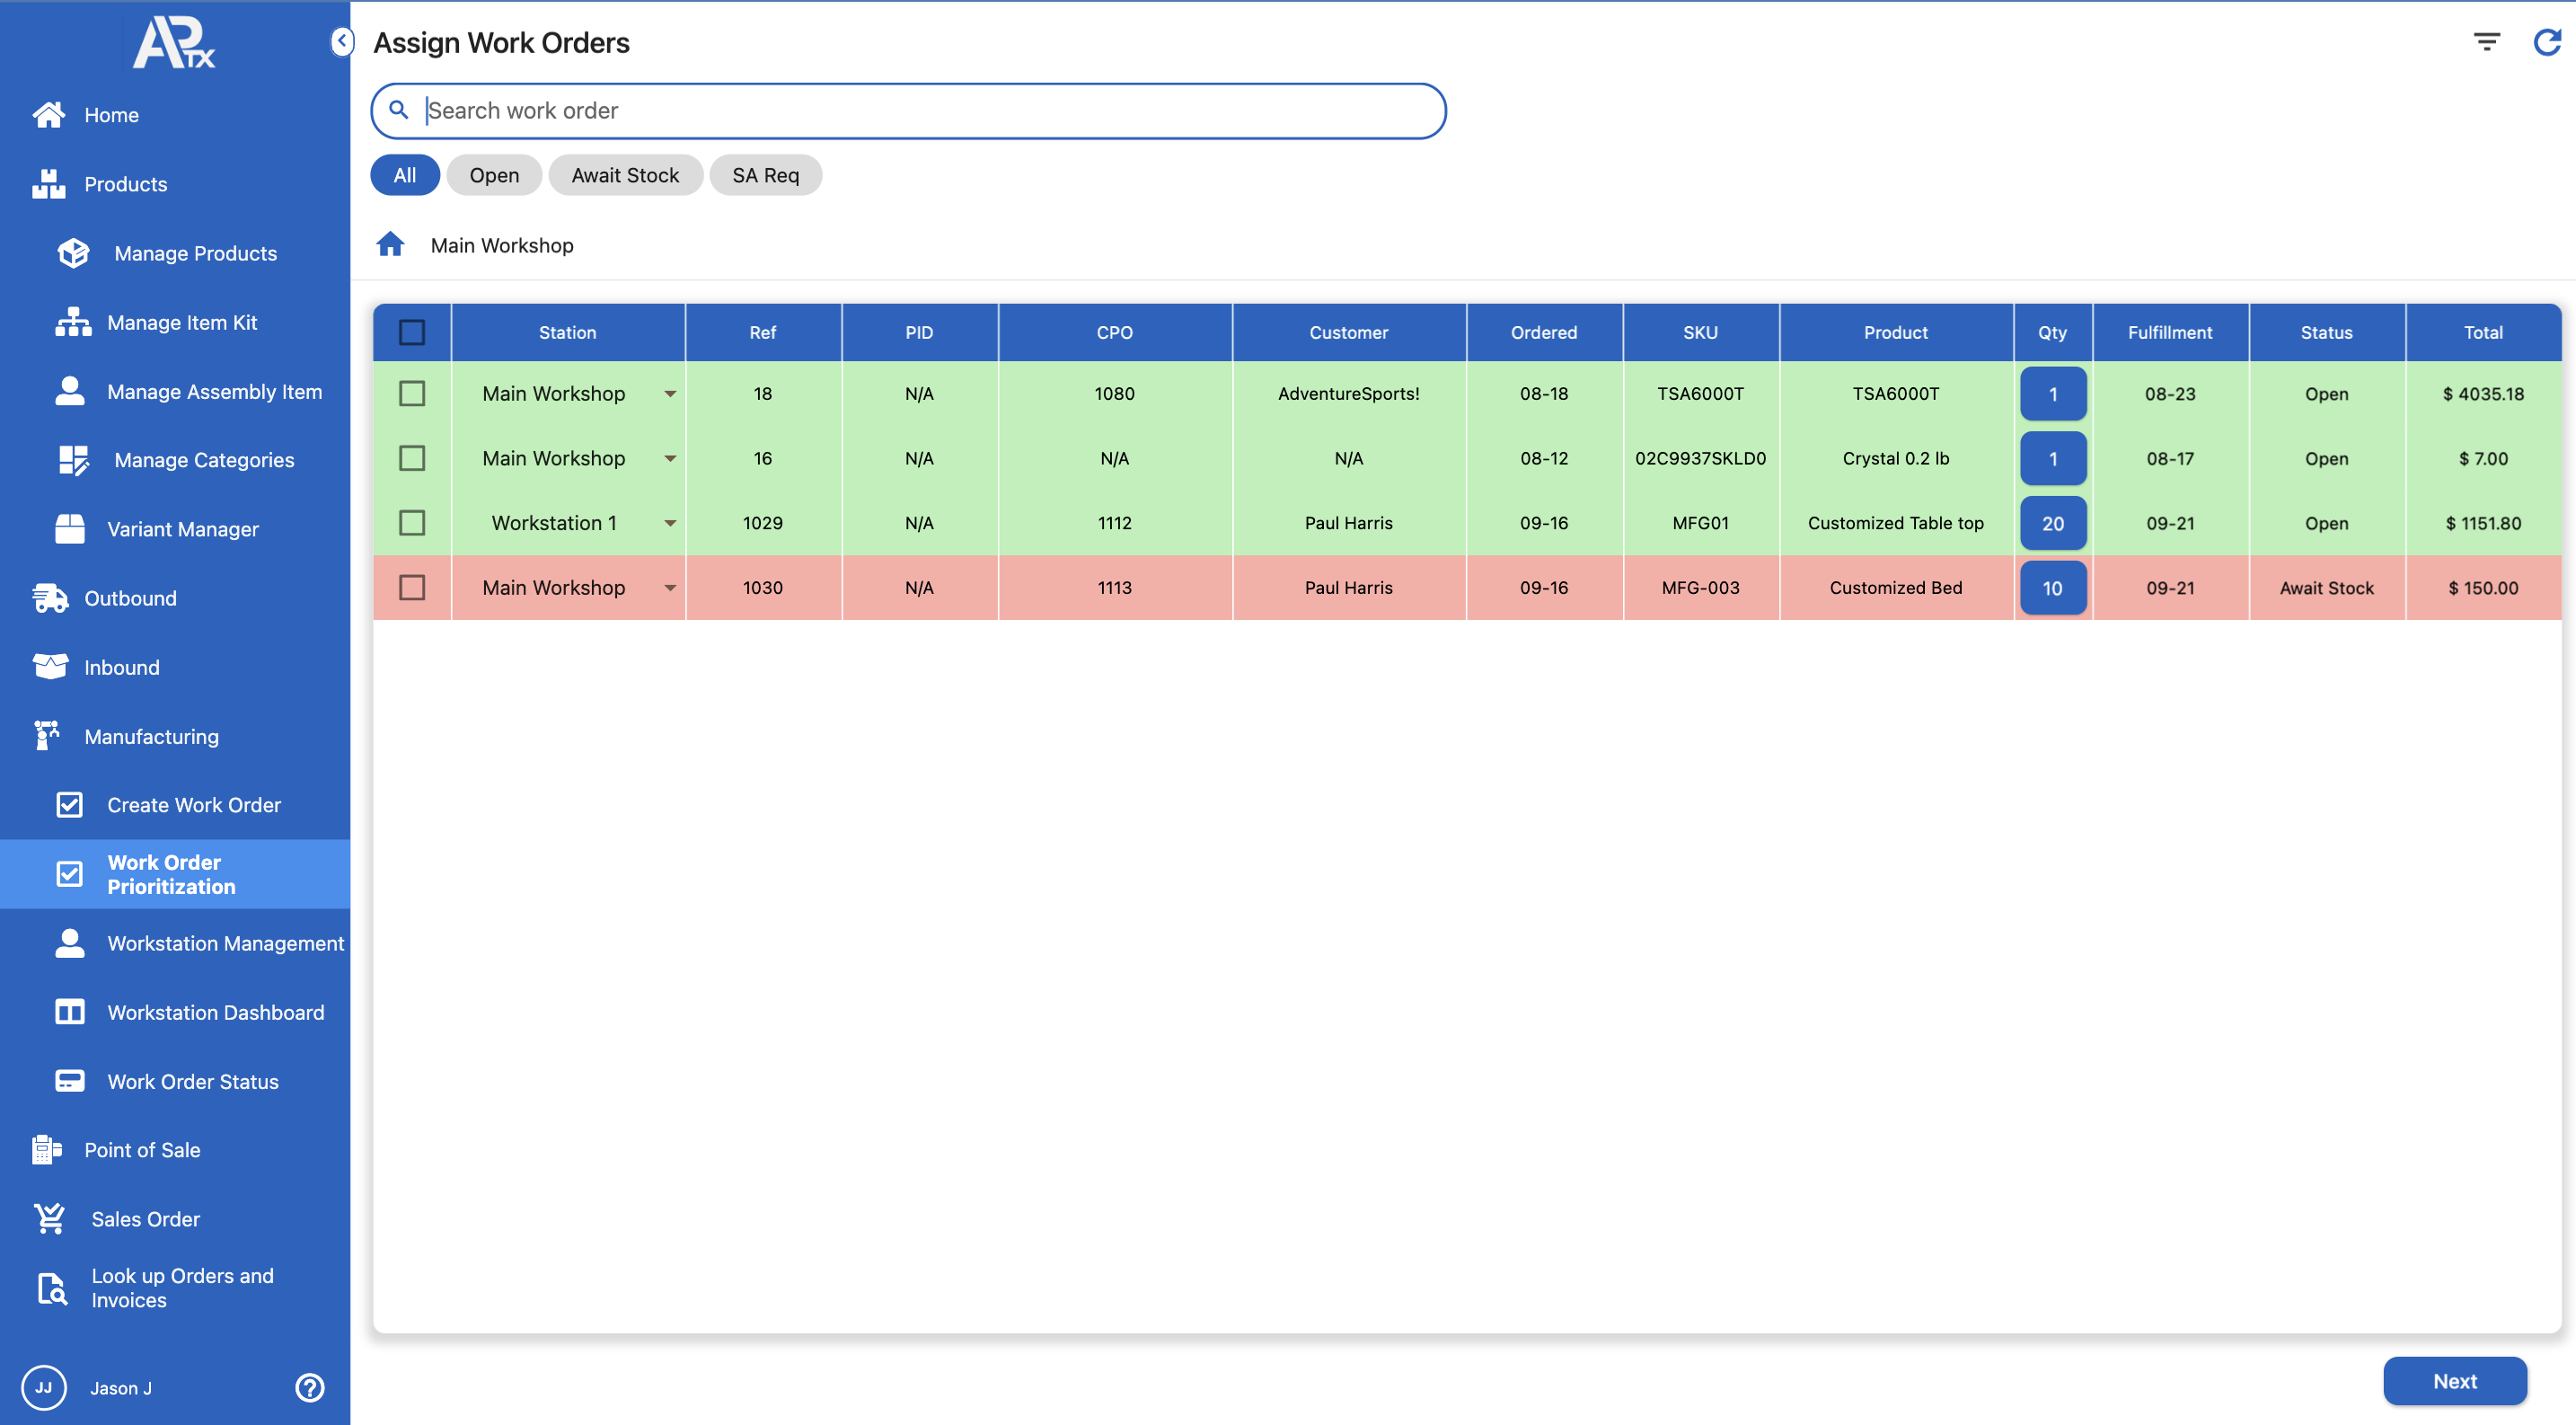
Task: Open Manufacturing via its robot arm icon
Action: pos(47,735)
